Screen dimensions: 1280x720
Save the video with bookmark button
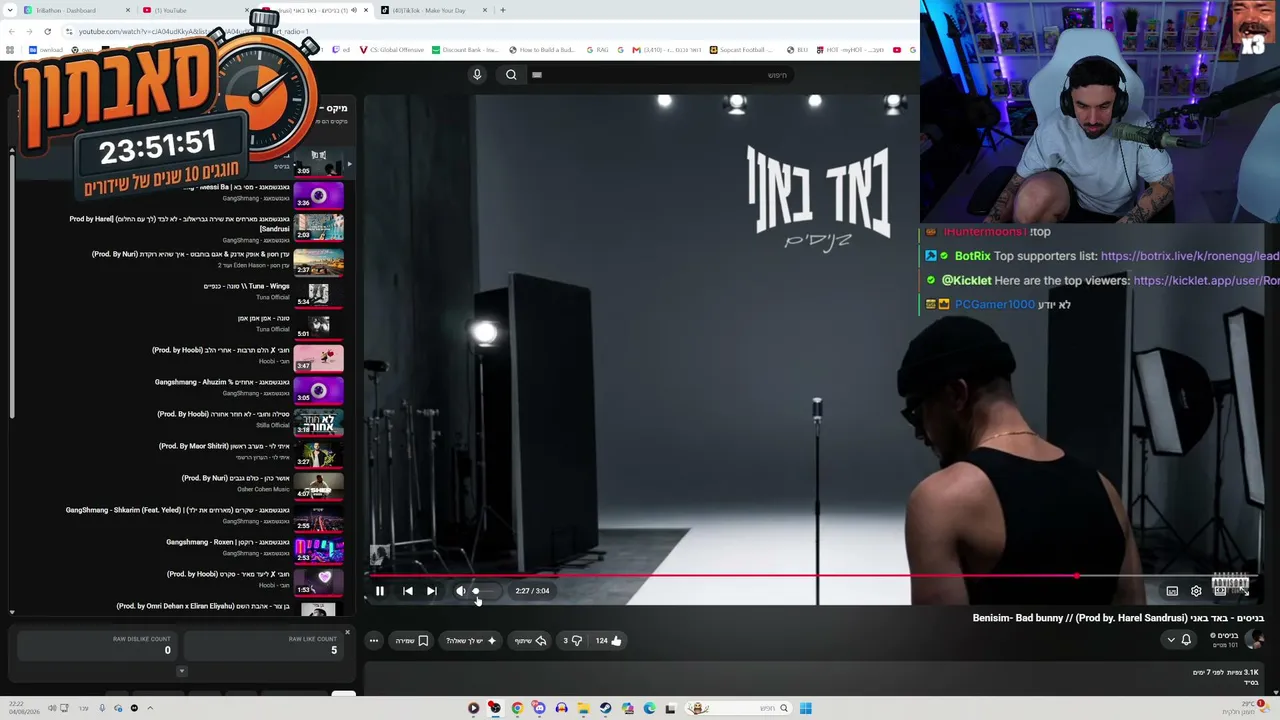coord(412,641)
